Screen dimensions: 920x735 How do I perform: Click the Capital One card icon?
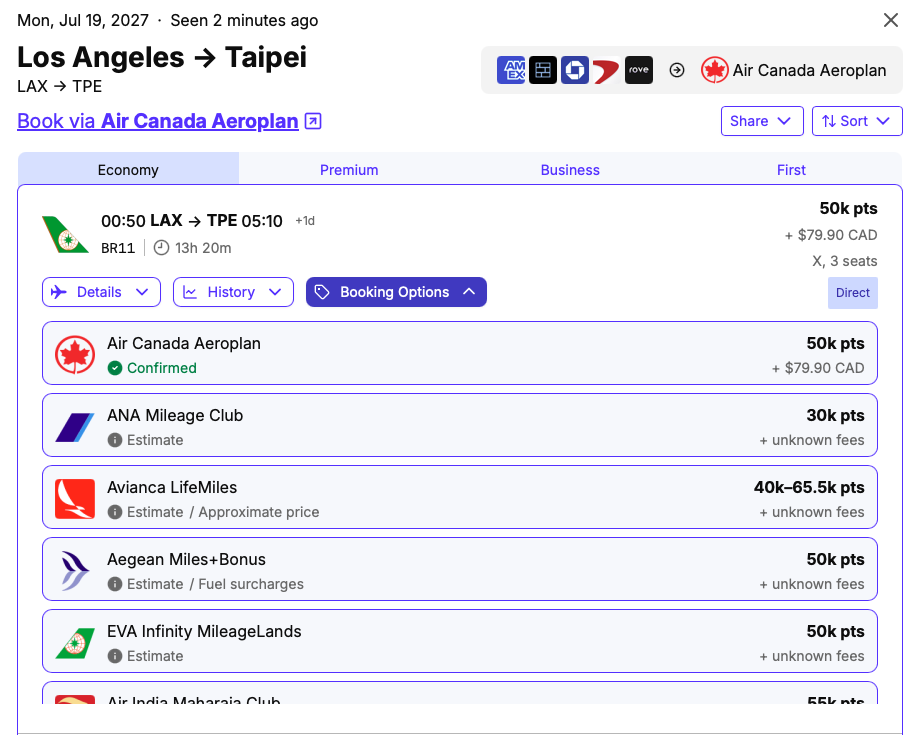(606, 70)
